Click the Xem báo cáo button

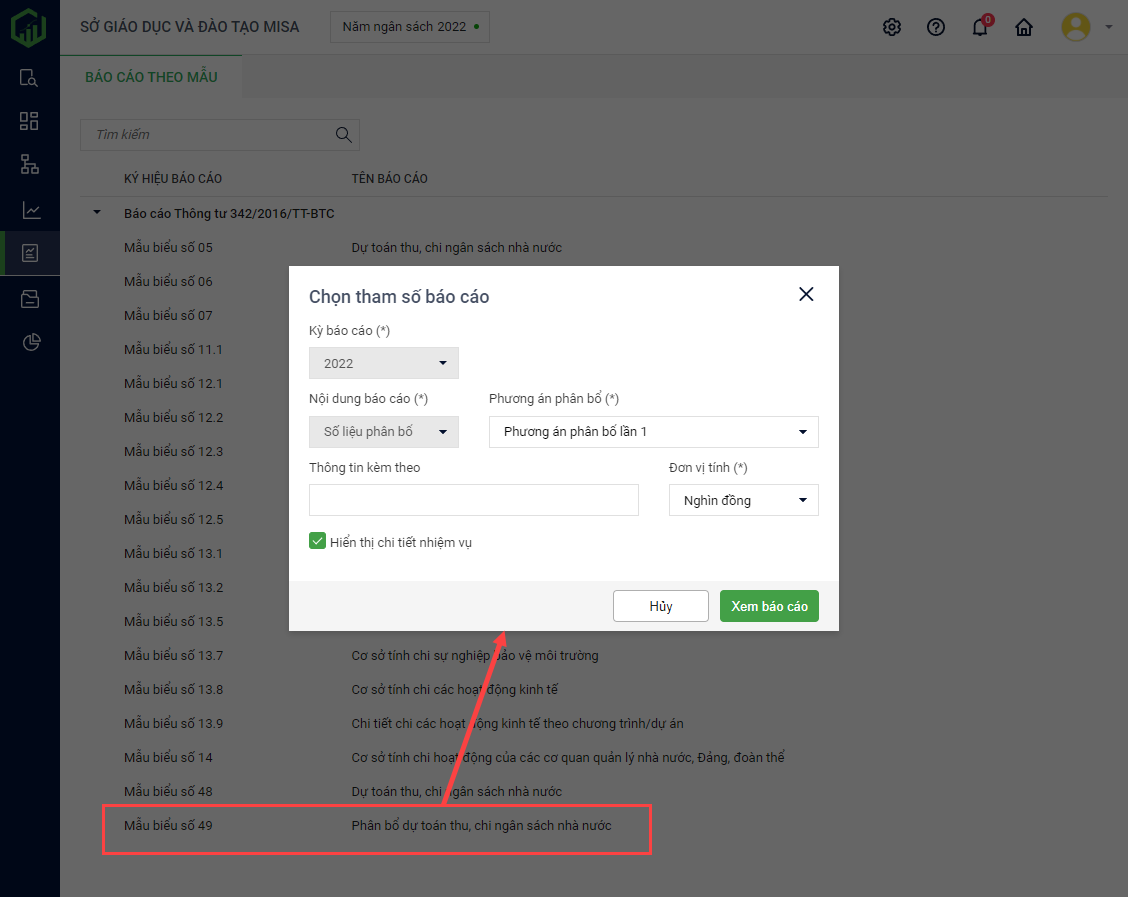[x=769, y=606]
